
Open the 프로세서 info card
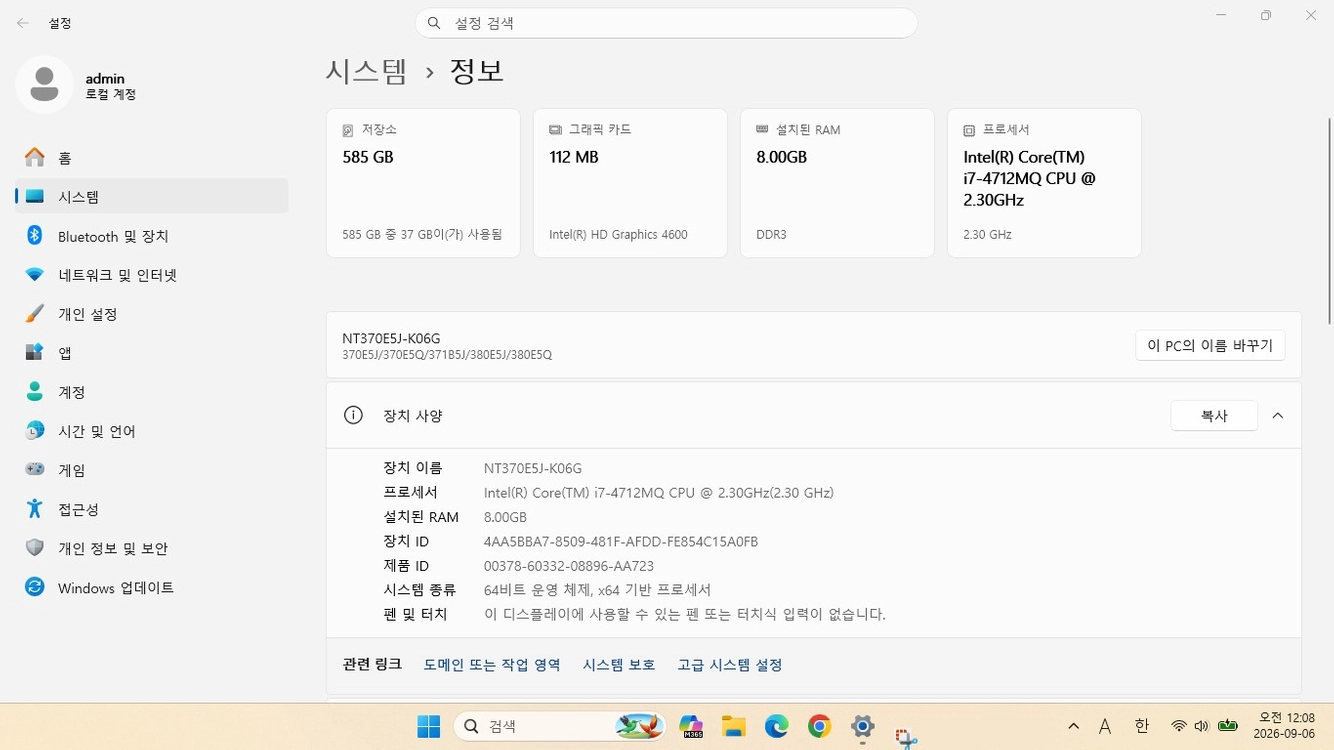(x=1044, y=183)
